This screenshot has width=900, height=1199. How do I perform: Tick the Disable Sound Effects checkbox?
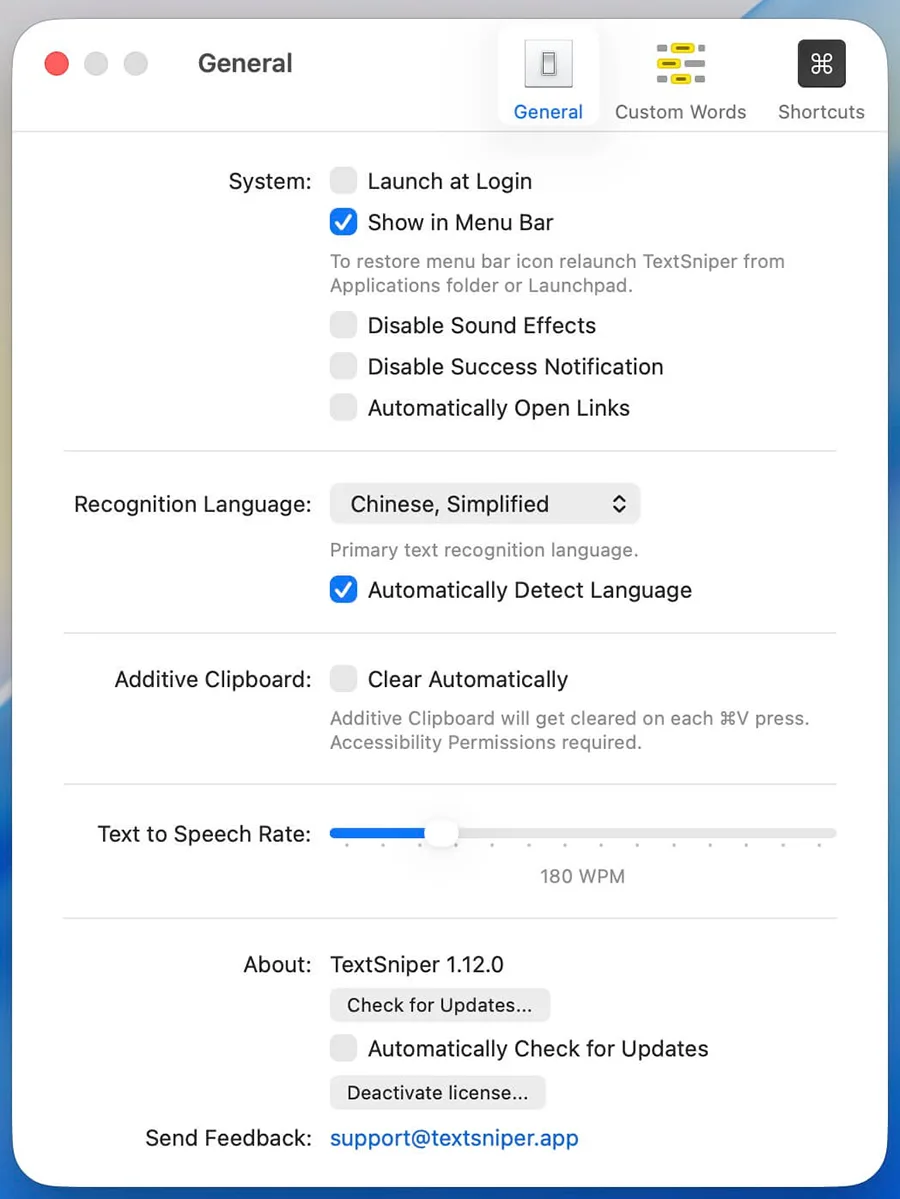pyautogui.click(x=343, y=325)
